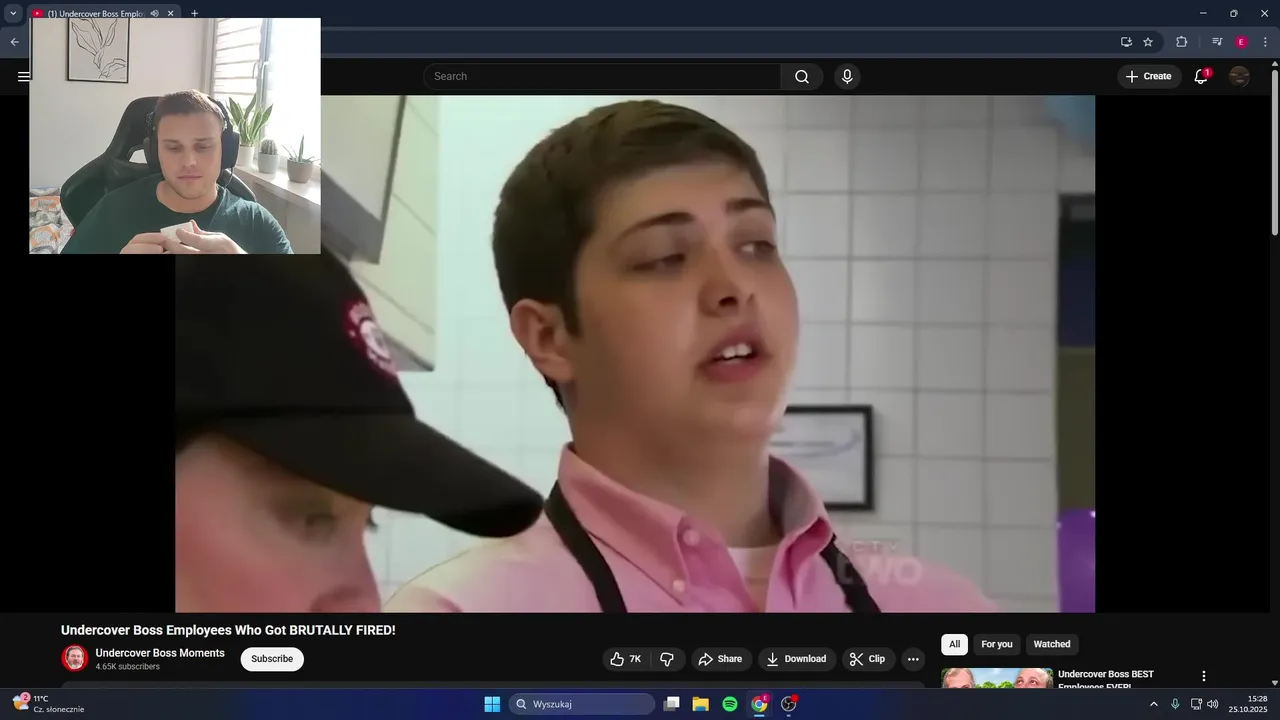Click the taskbar Wyszukaj search box

pyautogui.click(x=582, y=704)
